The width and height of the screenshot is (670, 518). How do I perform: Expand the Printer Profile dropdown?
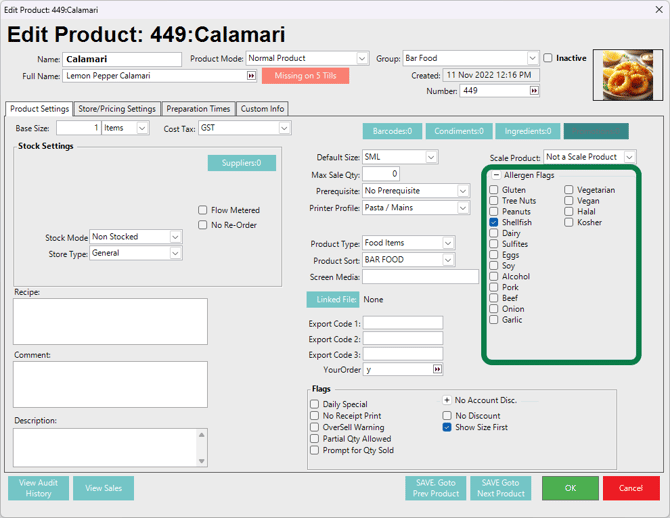463,208
